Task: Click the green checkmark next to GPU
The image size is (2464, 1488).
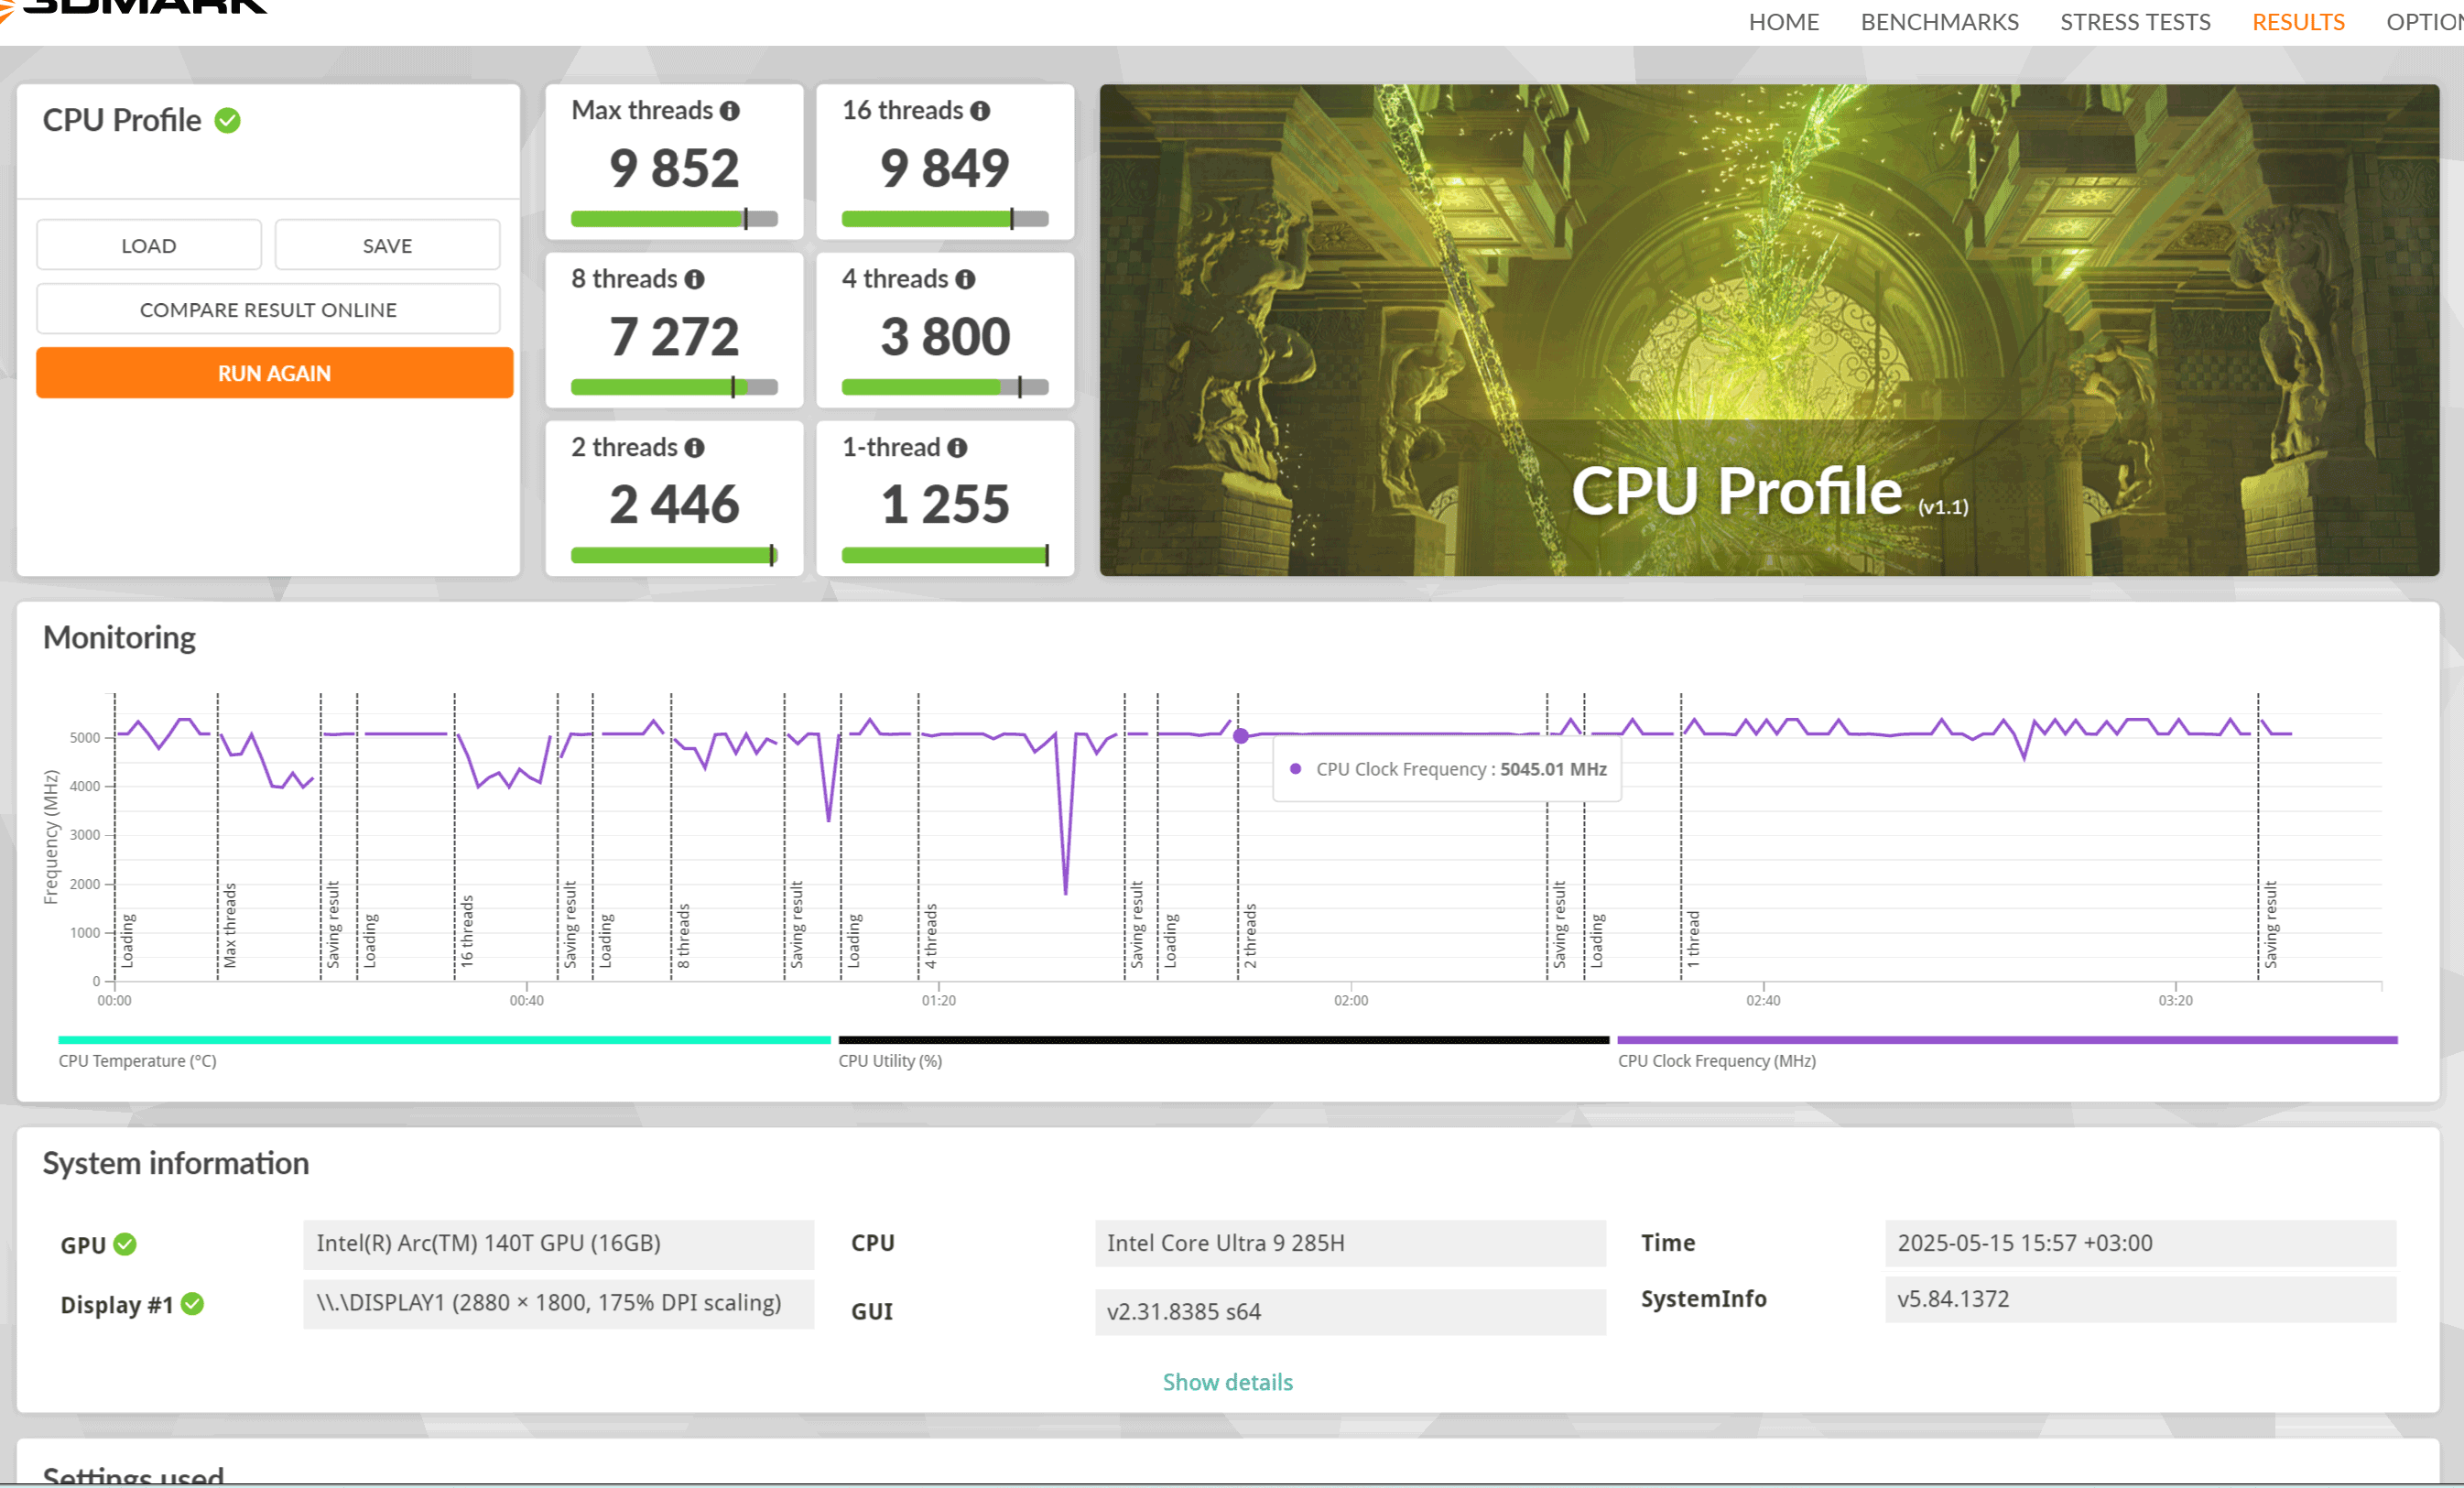Action: click(x=125, y=1244)
